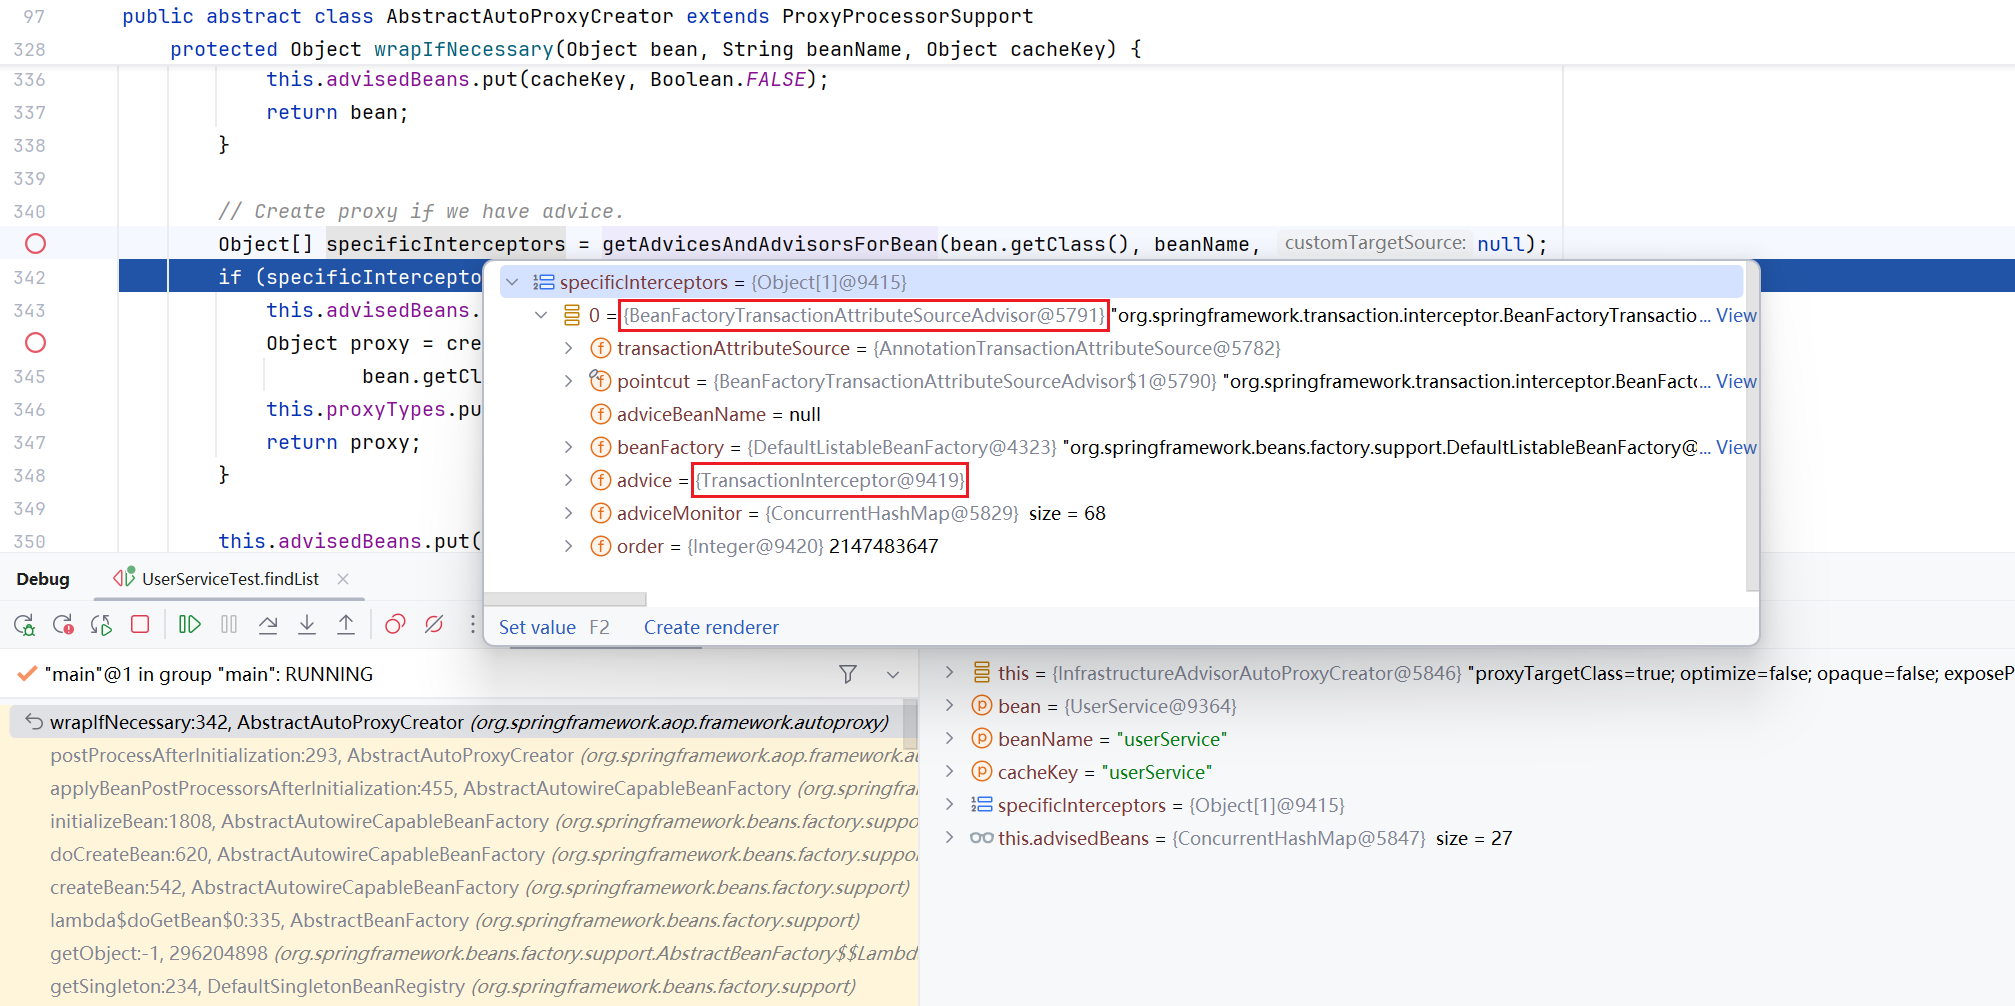Viewport: 2015px width, 1006px height.
Task: Click the 'return bean;' line in editor
Action: pos(337,112)
